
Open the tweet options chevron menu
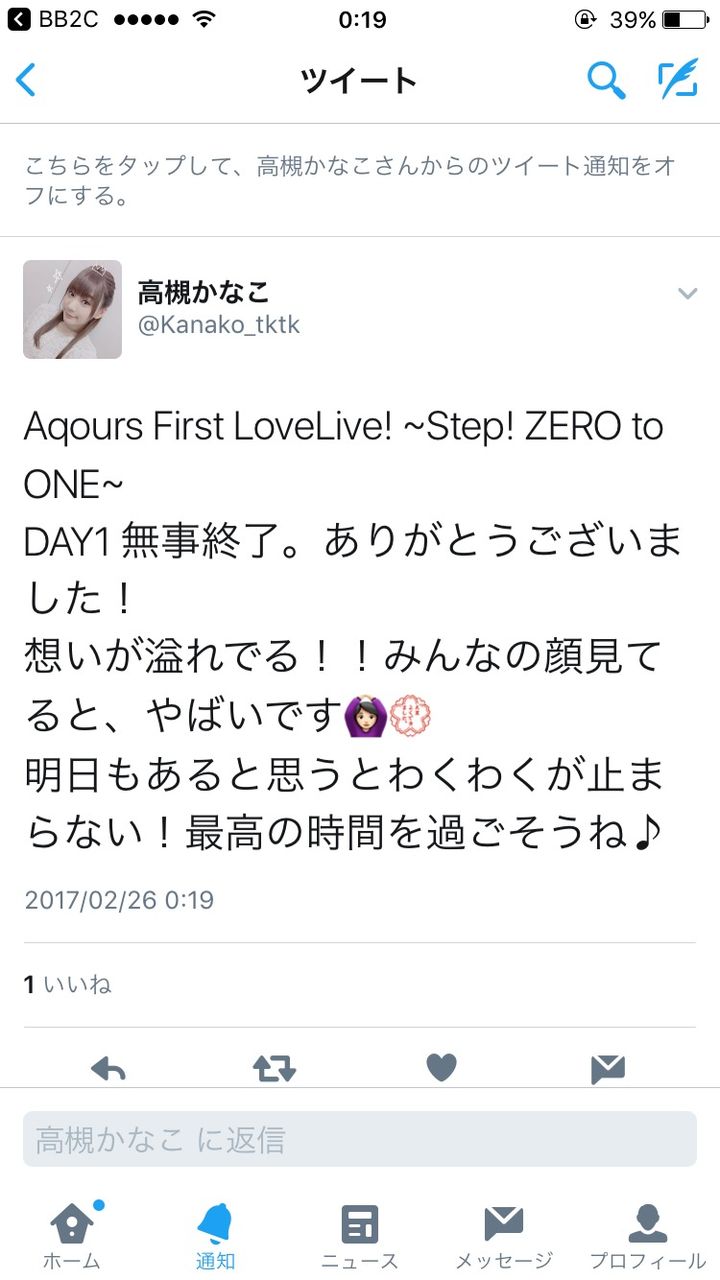click(x=687, y=293)
